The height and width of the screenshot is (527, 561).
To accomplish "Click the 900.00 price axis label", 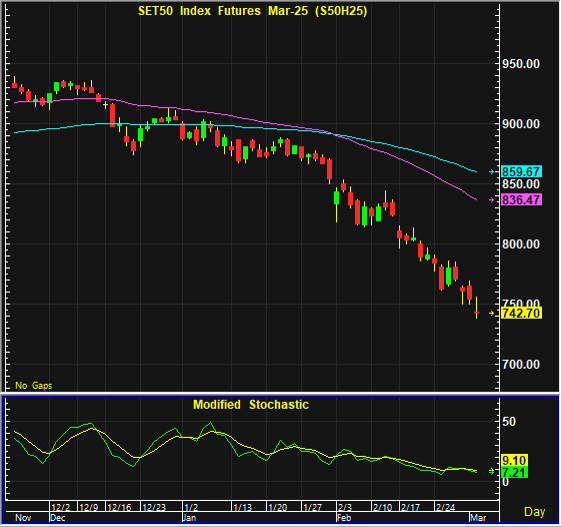I will pyautogui.click(x=521, y=124).
